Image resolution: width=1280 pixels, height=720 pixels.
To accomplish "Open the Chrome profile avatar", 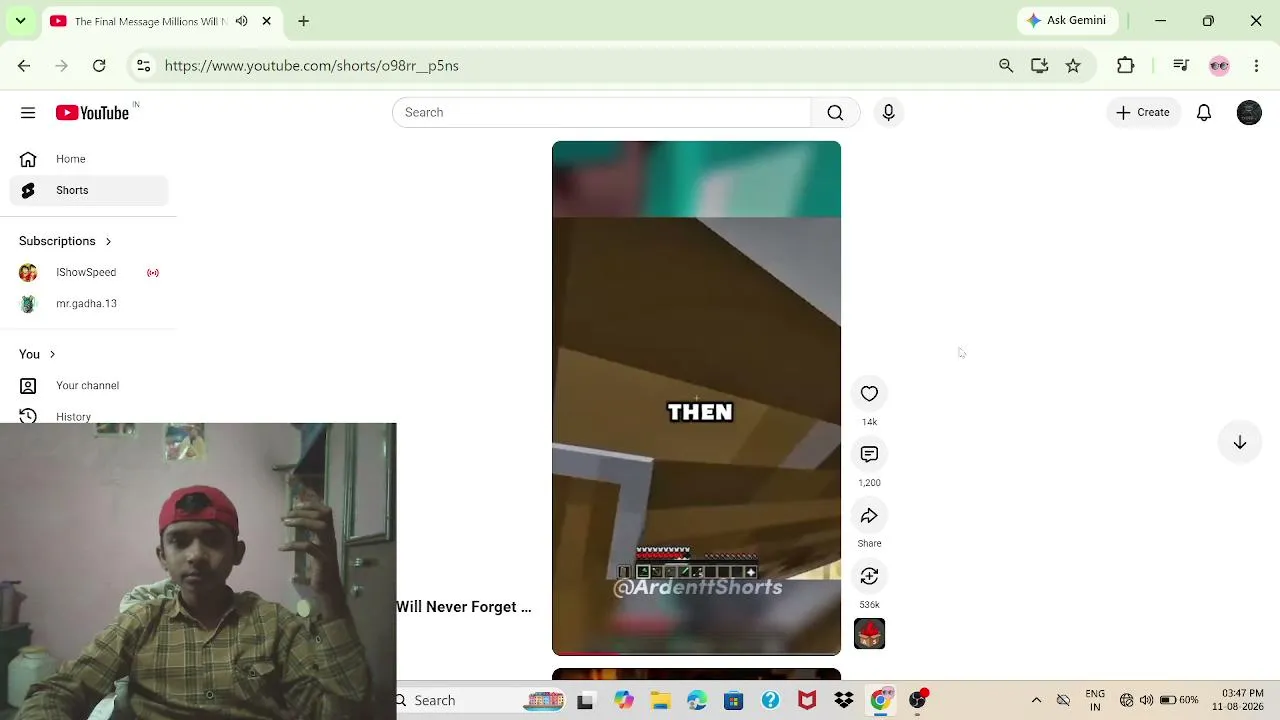I will pos(1219,66).
